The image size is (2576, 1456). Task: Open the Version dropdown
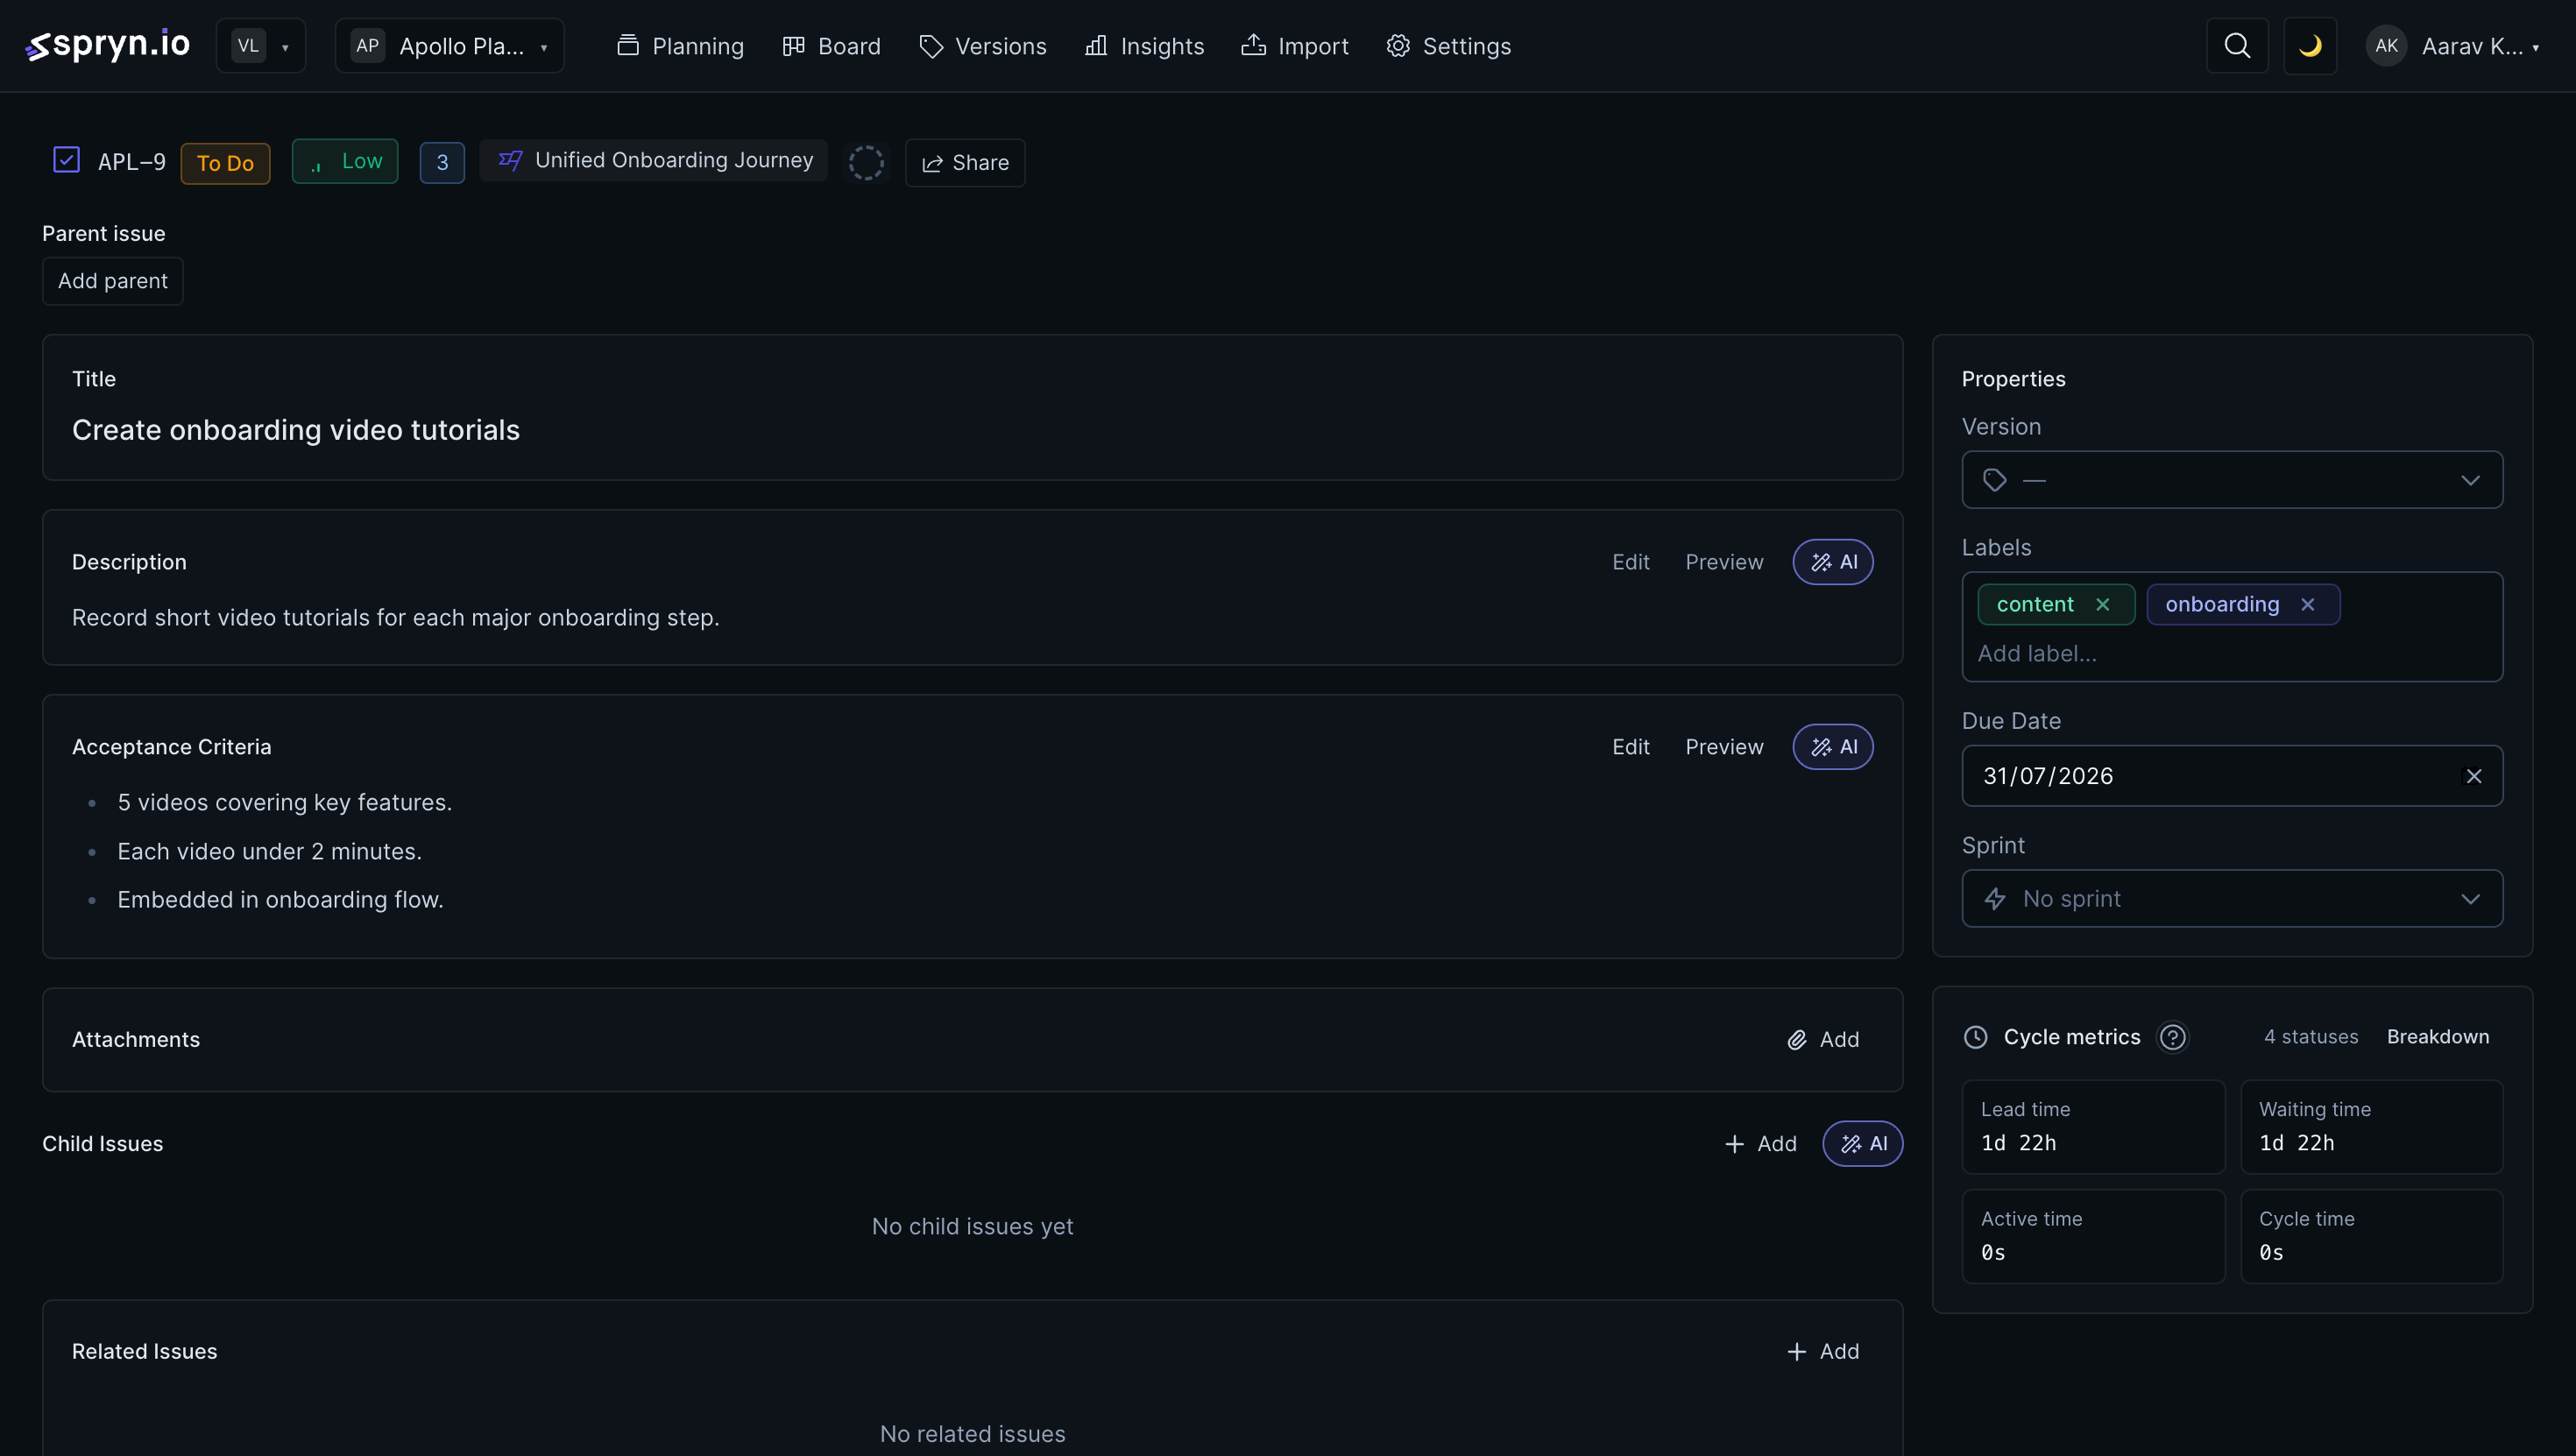pyautogui.click(x=2232, y=480)
